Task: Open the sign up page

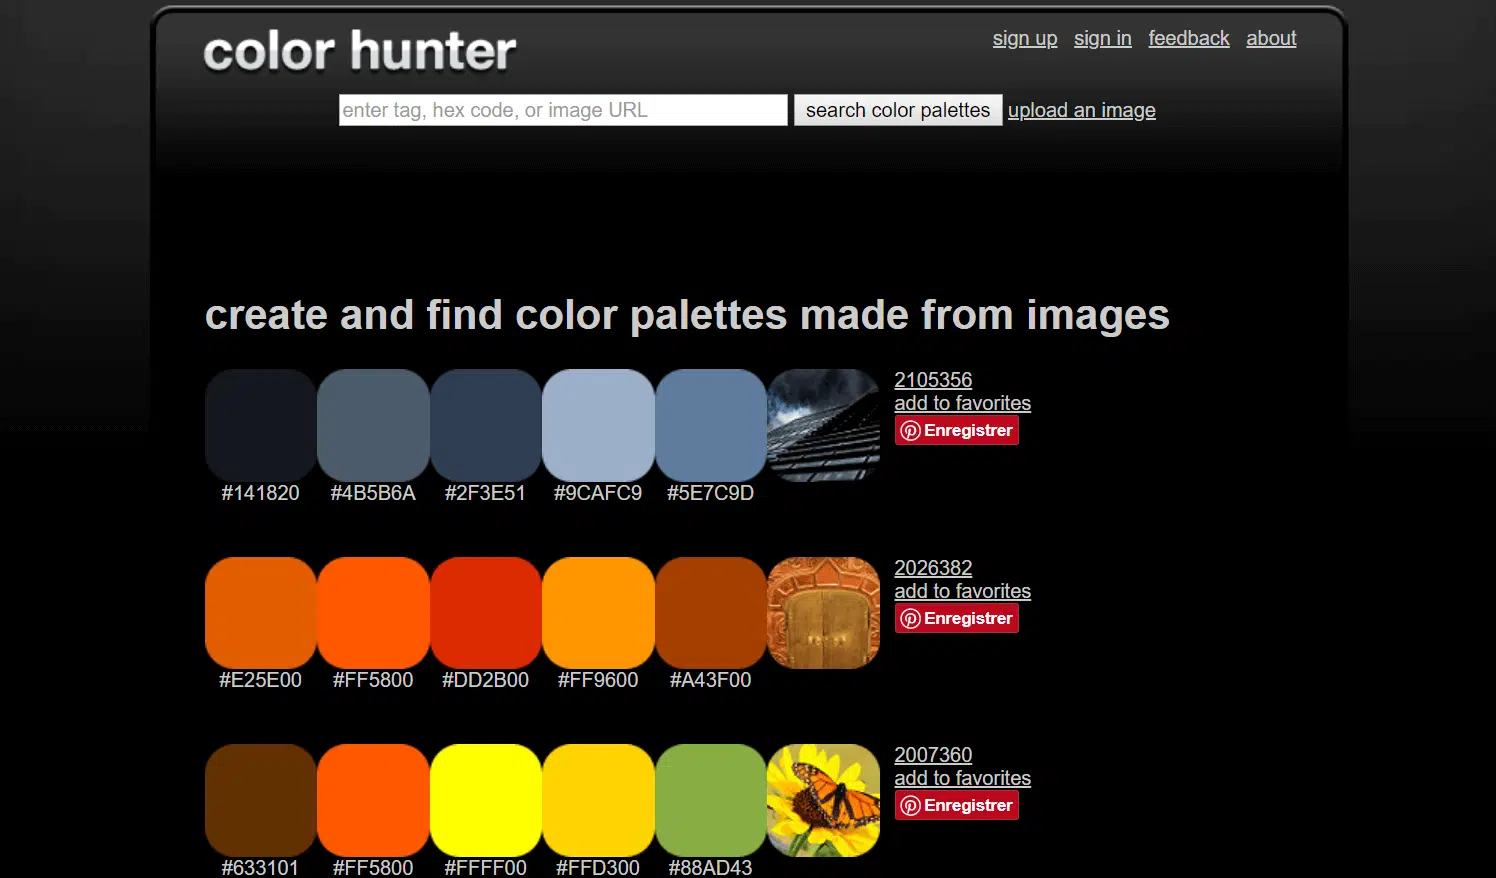Action: 1025,38
